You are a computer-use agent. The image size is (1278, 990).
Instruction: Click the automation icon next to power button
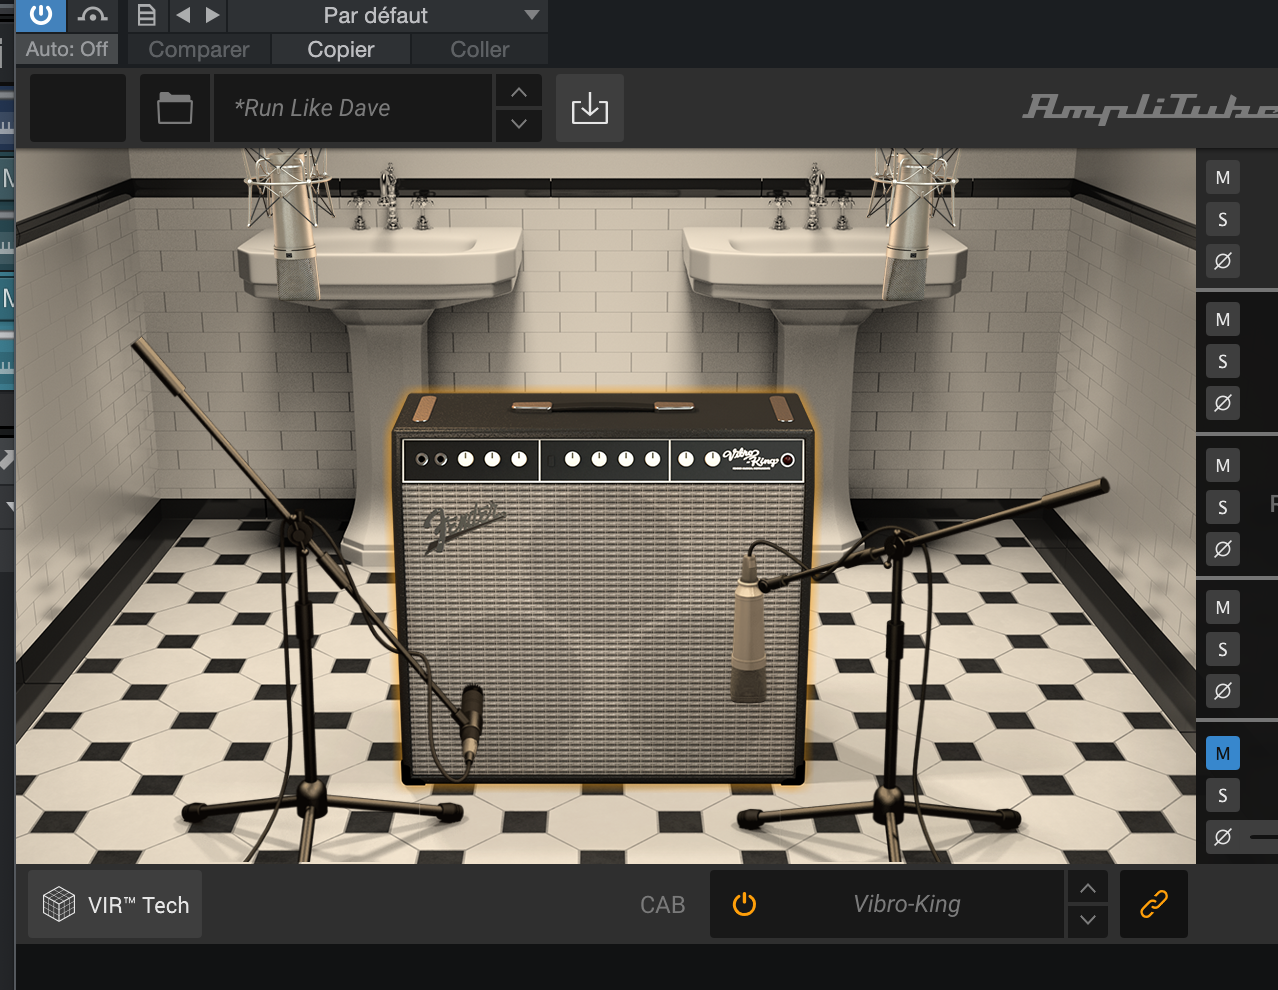pyautogui.click(x=93, y=14)
